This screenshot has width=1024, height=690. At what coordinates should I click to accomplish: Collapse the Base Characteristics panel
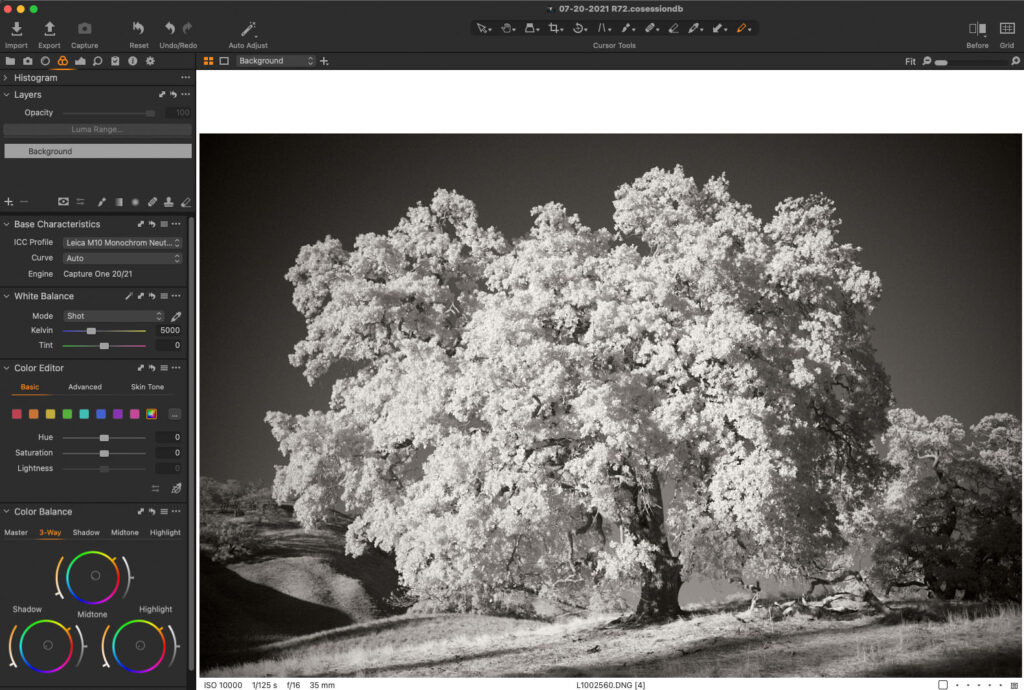click(6, 224)
